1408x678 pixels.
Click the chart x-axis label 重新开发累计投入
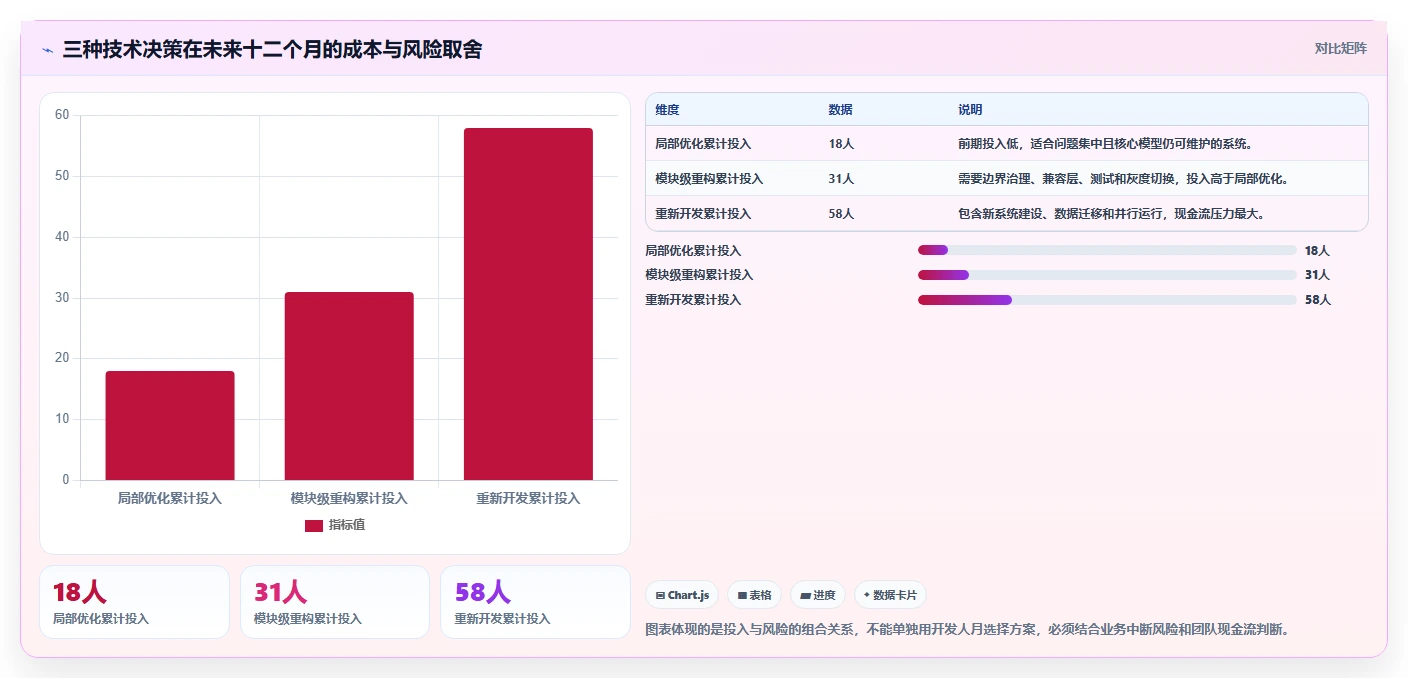[528, 498]
